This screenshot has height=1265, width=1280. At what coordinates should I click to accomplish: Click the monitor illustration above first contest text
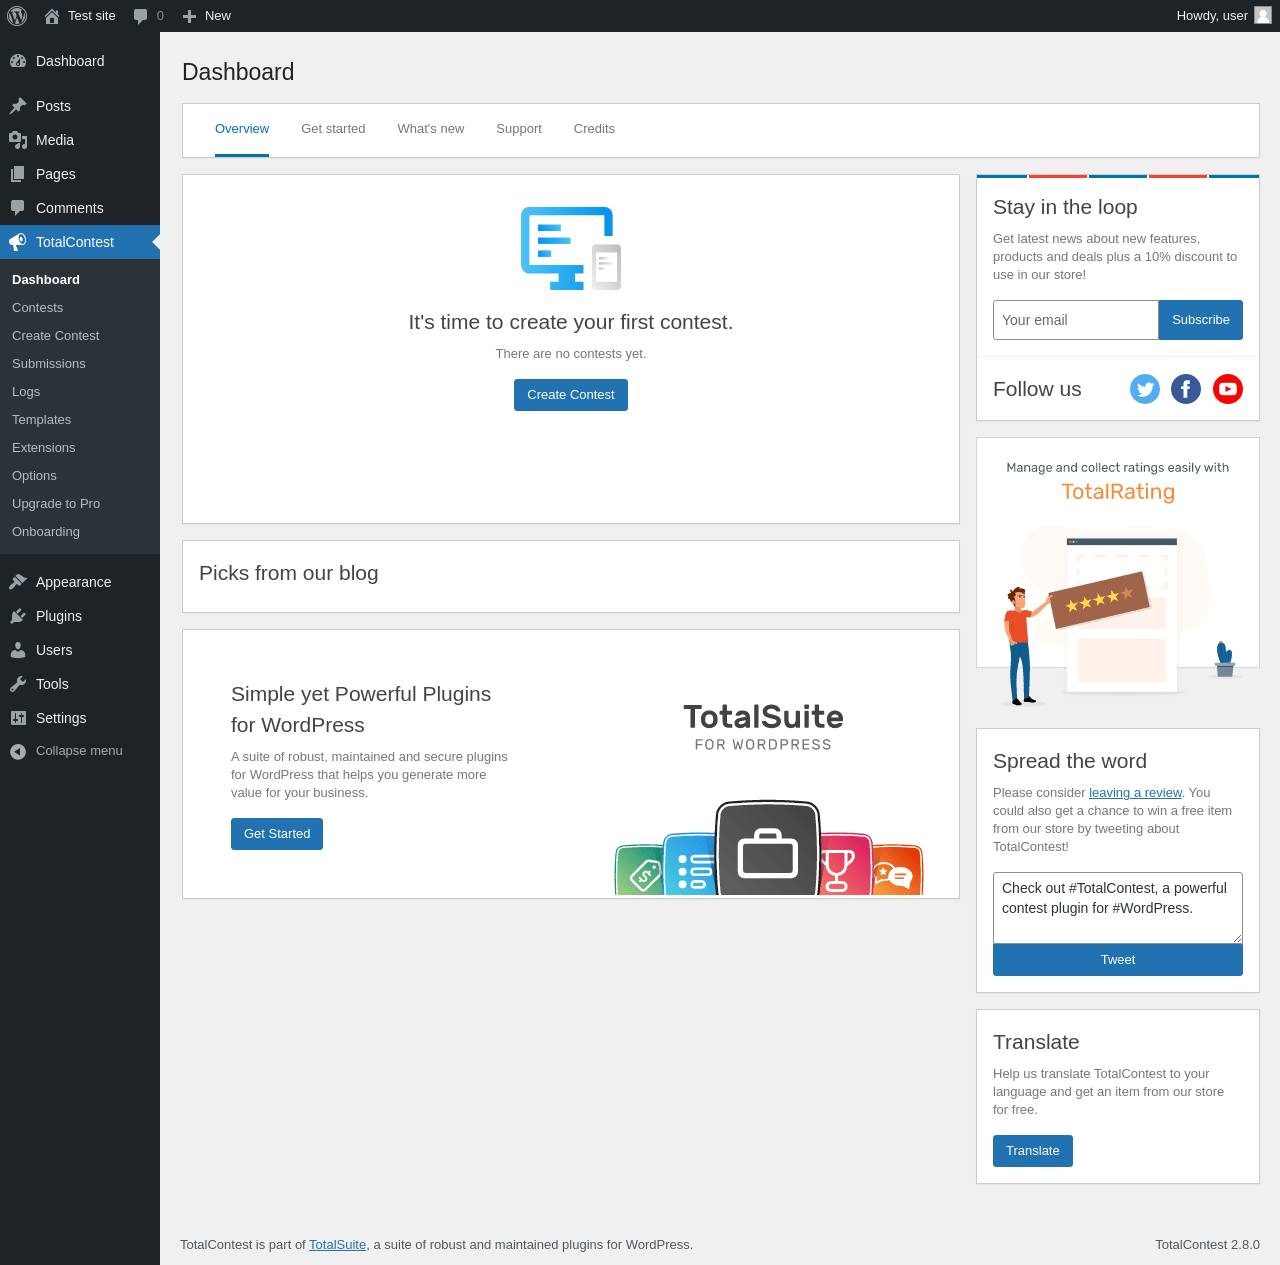(571, 248)
